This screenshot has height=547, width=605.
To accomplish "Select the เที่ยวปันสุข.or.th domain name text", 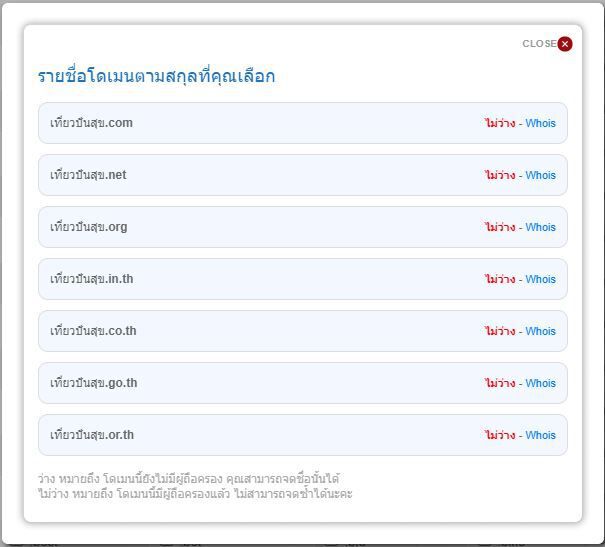I will pyautogui.click(x=92, y=436).
